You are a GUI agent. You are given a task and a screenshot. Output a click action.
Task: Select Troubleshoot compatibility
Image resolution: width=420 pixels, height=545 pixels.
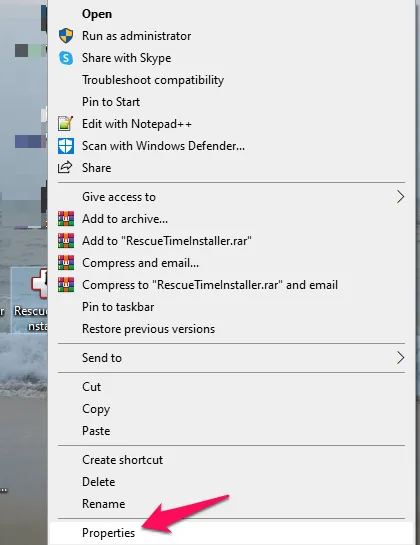coord(231,80)
